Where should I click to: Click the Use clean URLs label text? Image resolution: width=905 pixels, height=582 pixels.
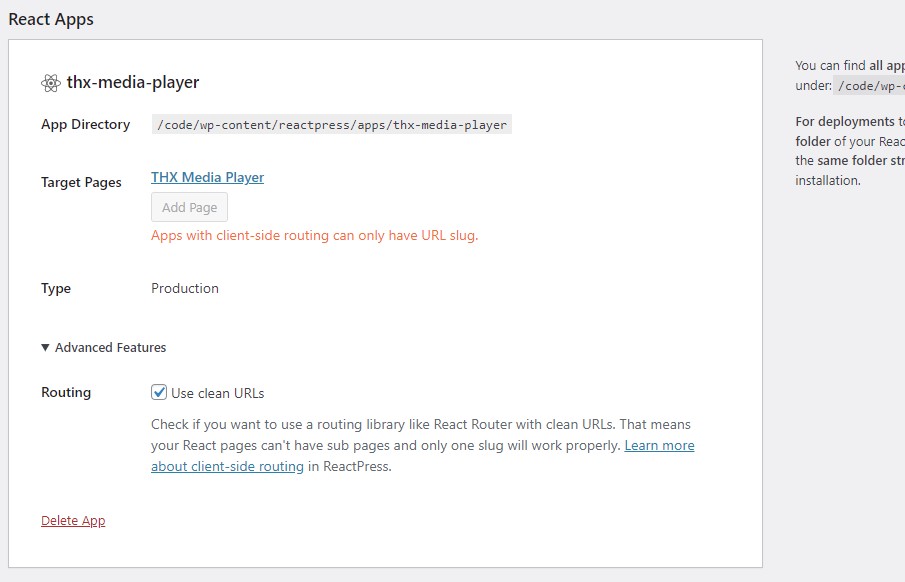(x=218, y=393)
